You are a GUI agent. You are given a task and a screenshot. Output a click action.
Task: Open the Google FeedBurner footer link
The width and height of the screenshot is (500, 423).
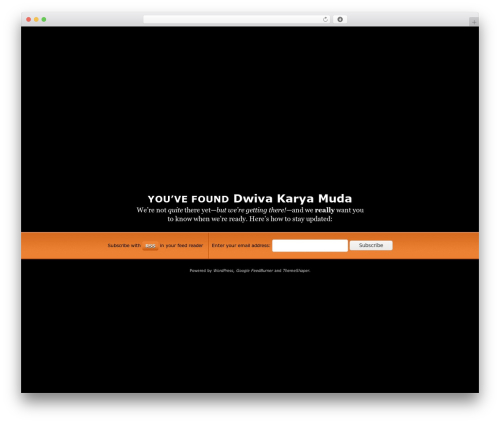[x=254, y=271]
